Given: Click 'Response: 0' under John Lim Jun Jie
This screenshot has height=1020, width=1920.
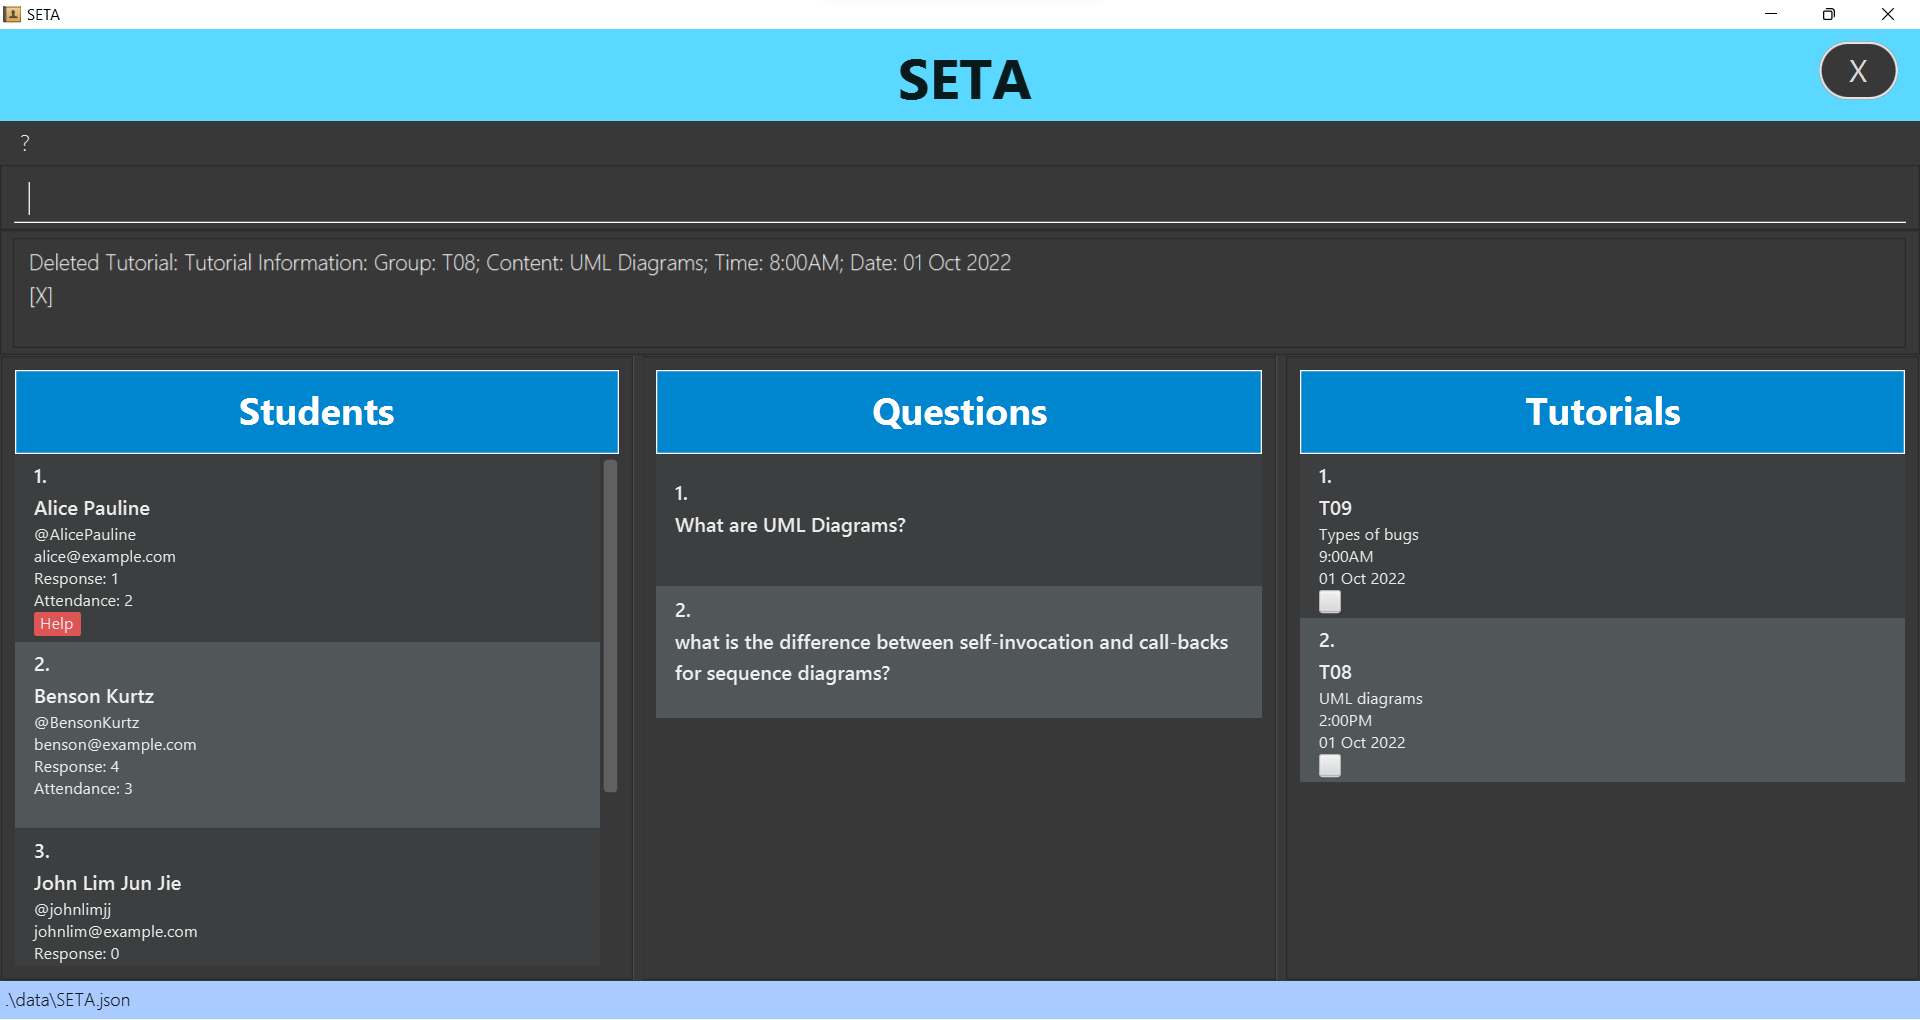Looking at the screenshot, I should (x=77, y=954).
